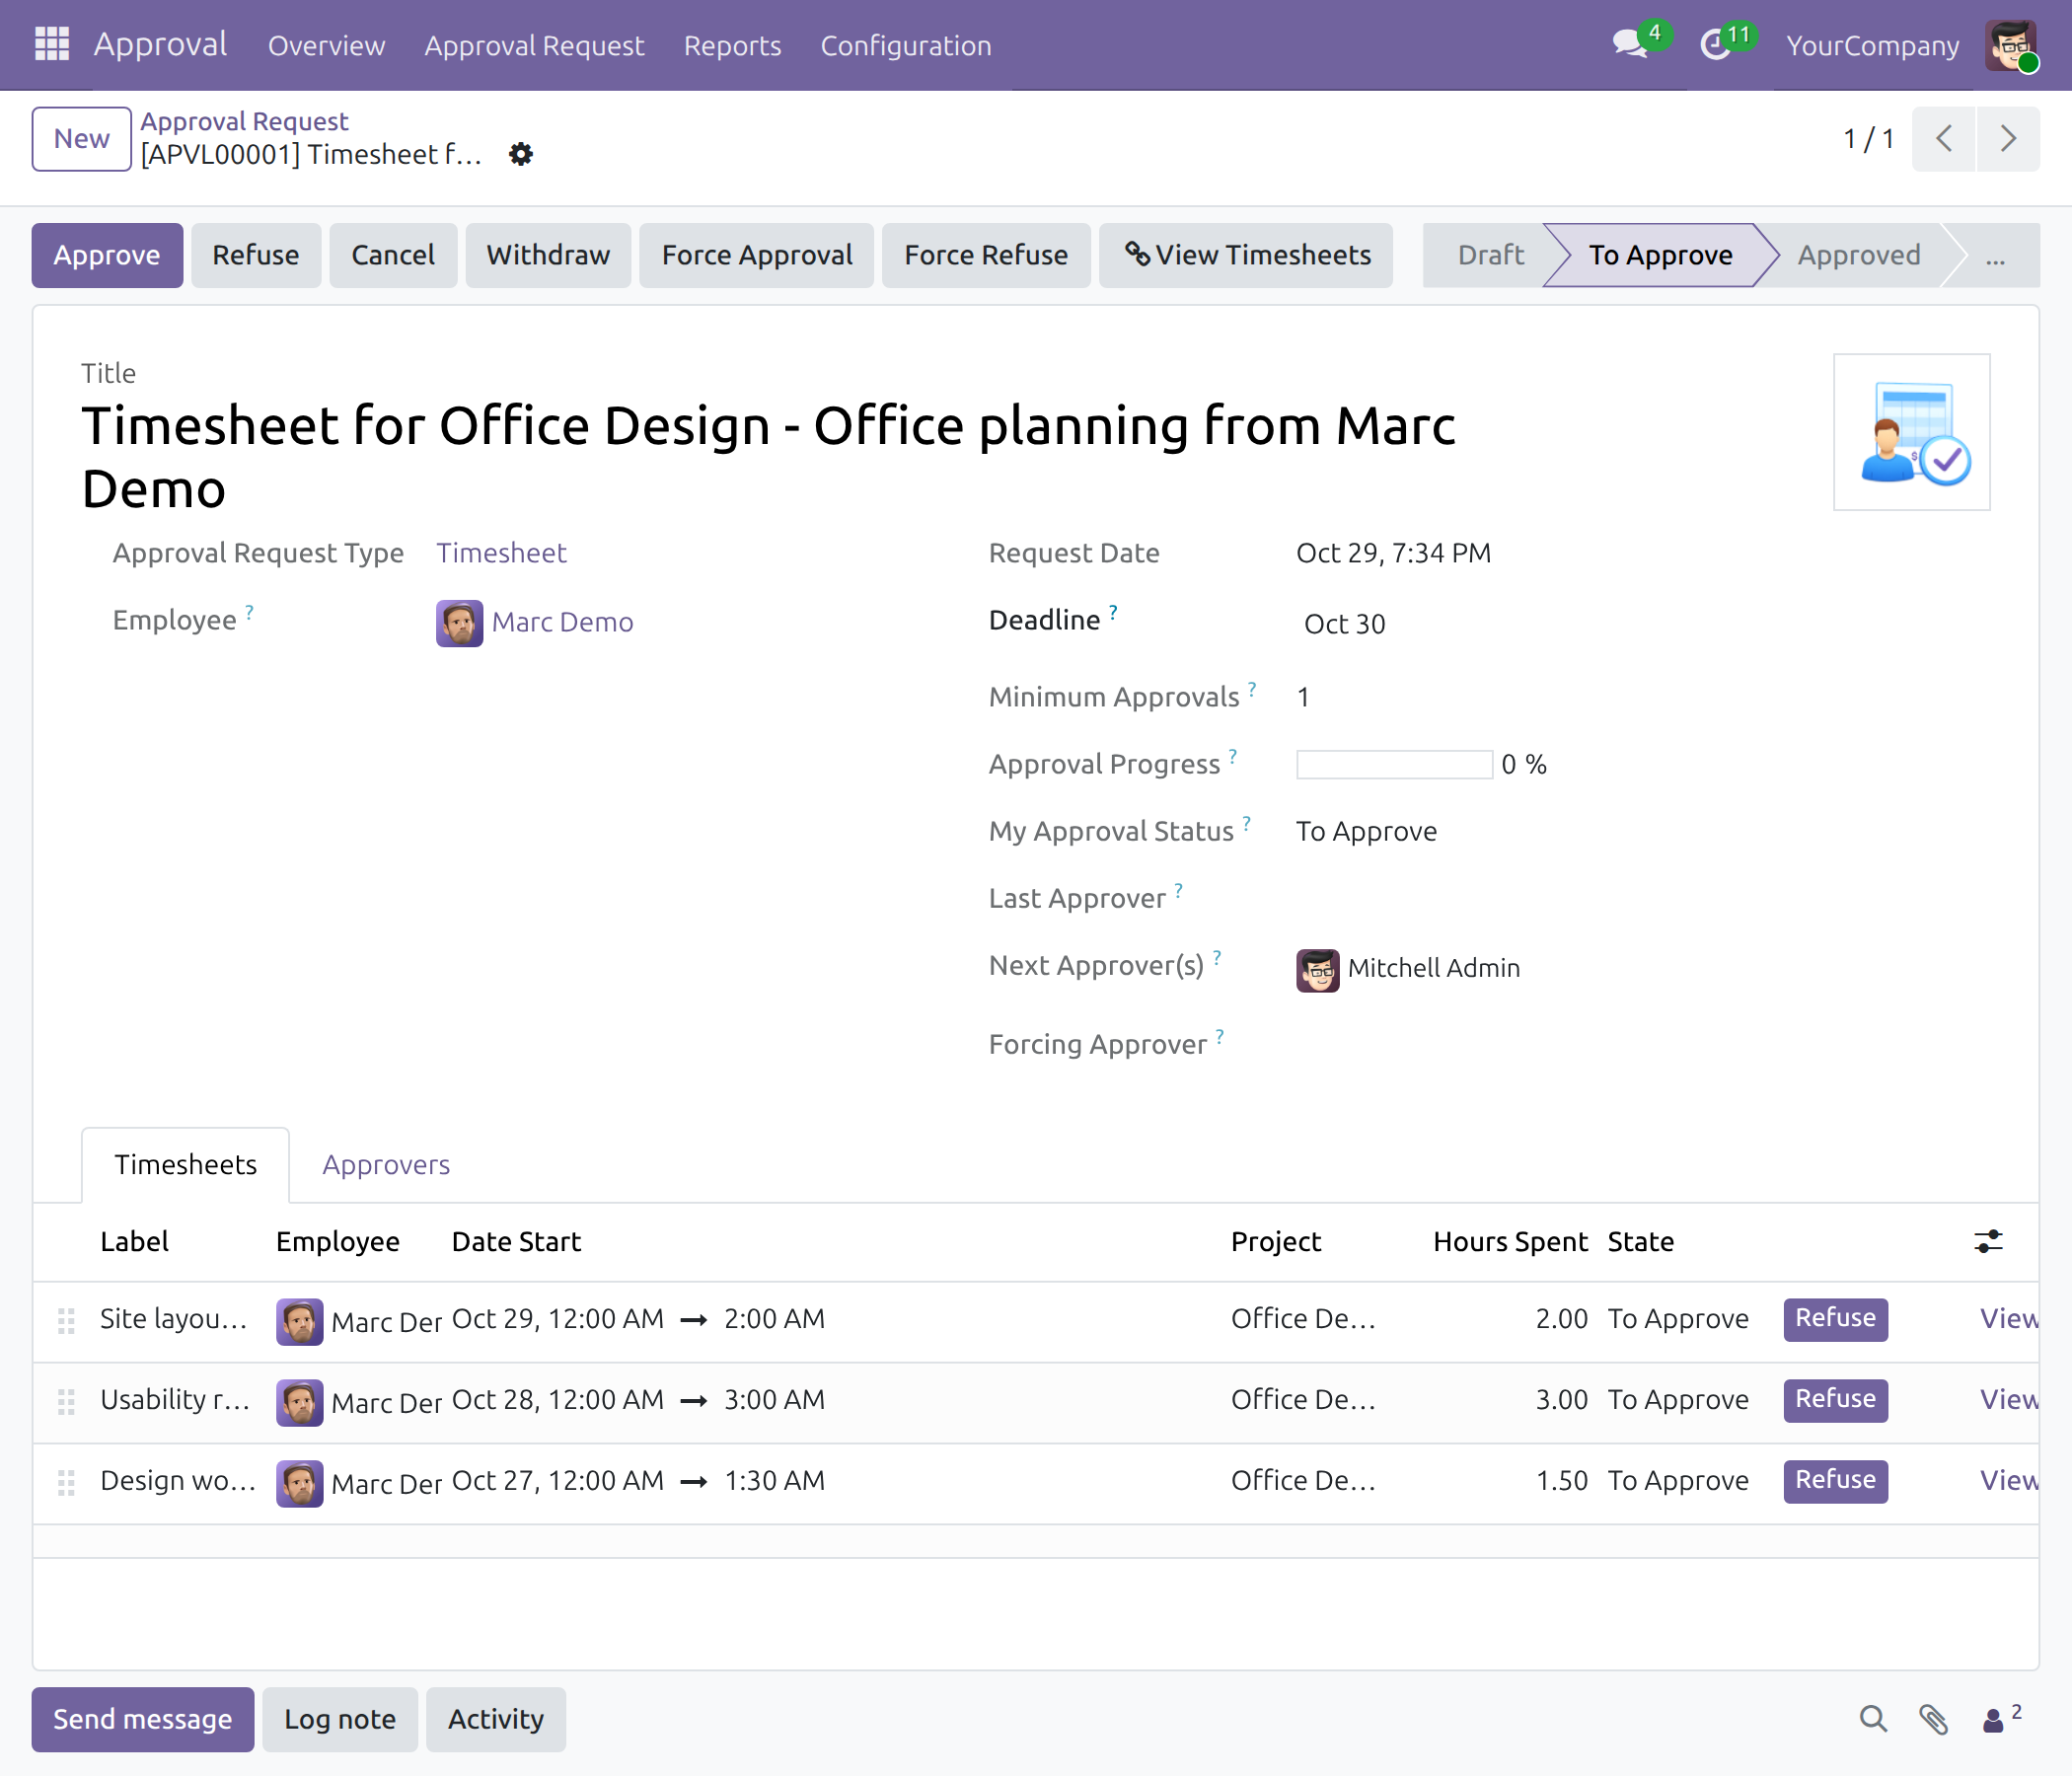Refuse the Usability timesheet line
This screenshot has height=1776, width=2072.
[1835, 1400]
